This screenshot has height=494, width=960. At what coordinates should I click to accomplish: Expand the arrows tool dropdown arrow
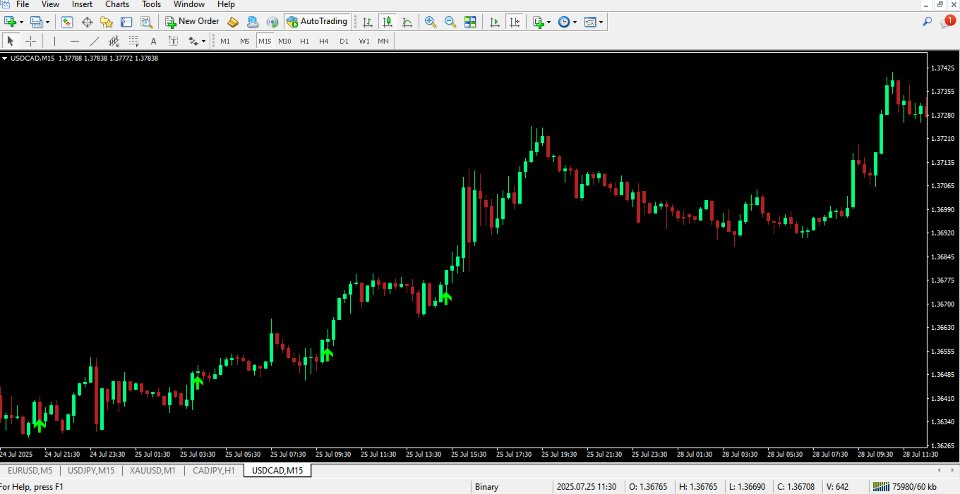point(204,41)
